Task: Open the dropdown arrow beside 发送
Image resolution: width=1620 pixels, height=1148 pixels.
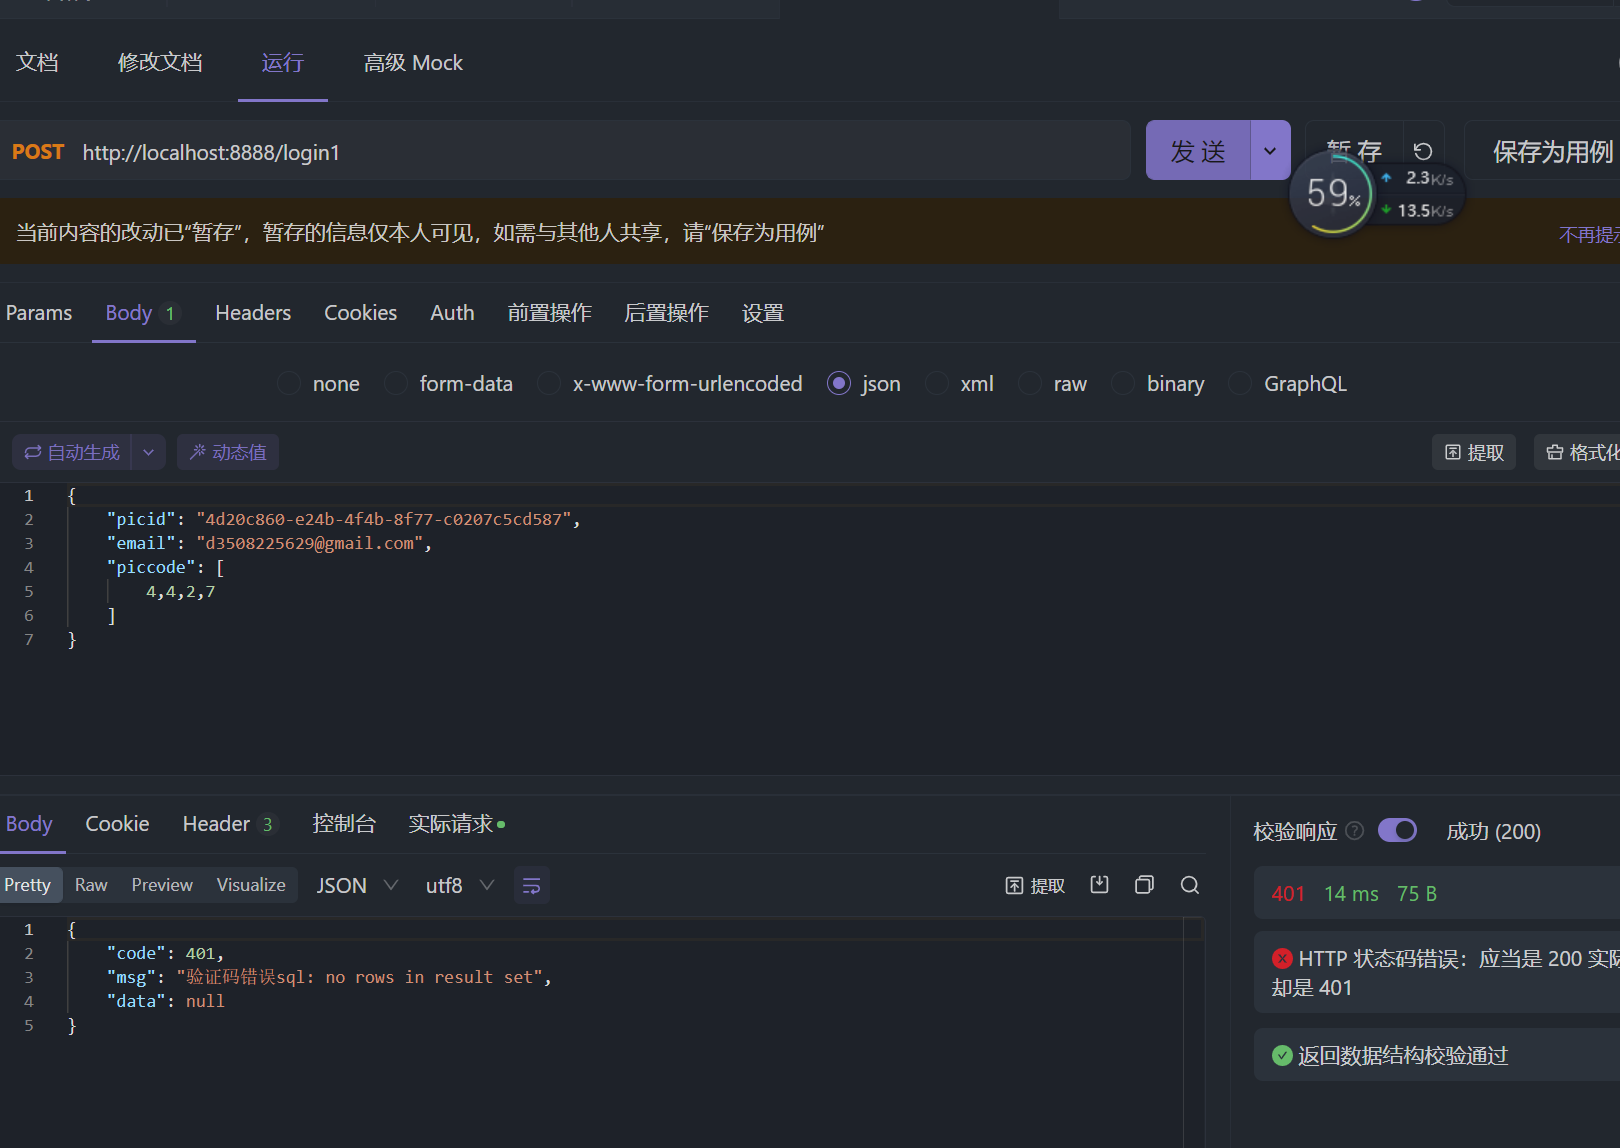Action: pyautogui.click(x=1270, y=151)
